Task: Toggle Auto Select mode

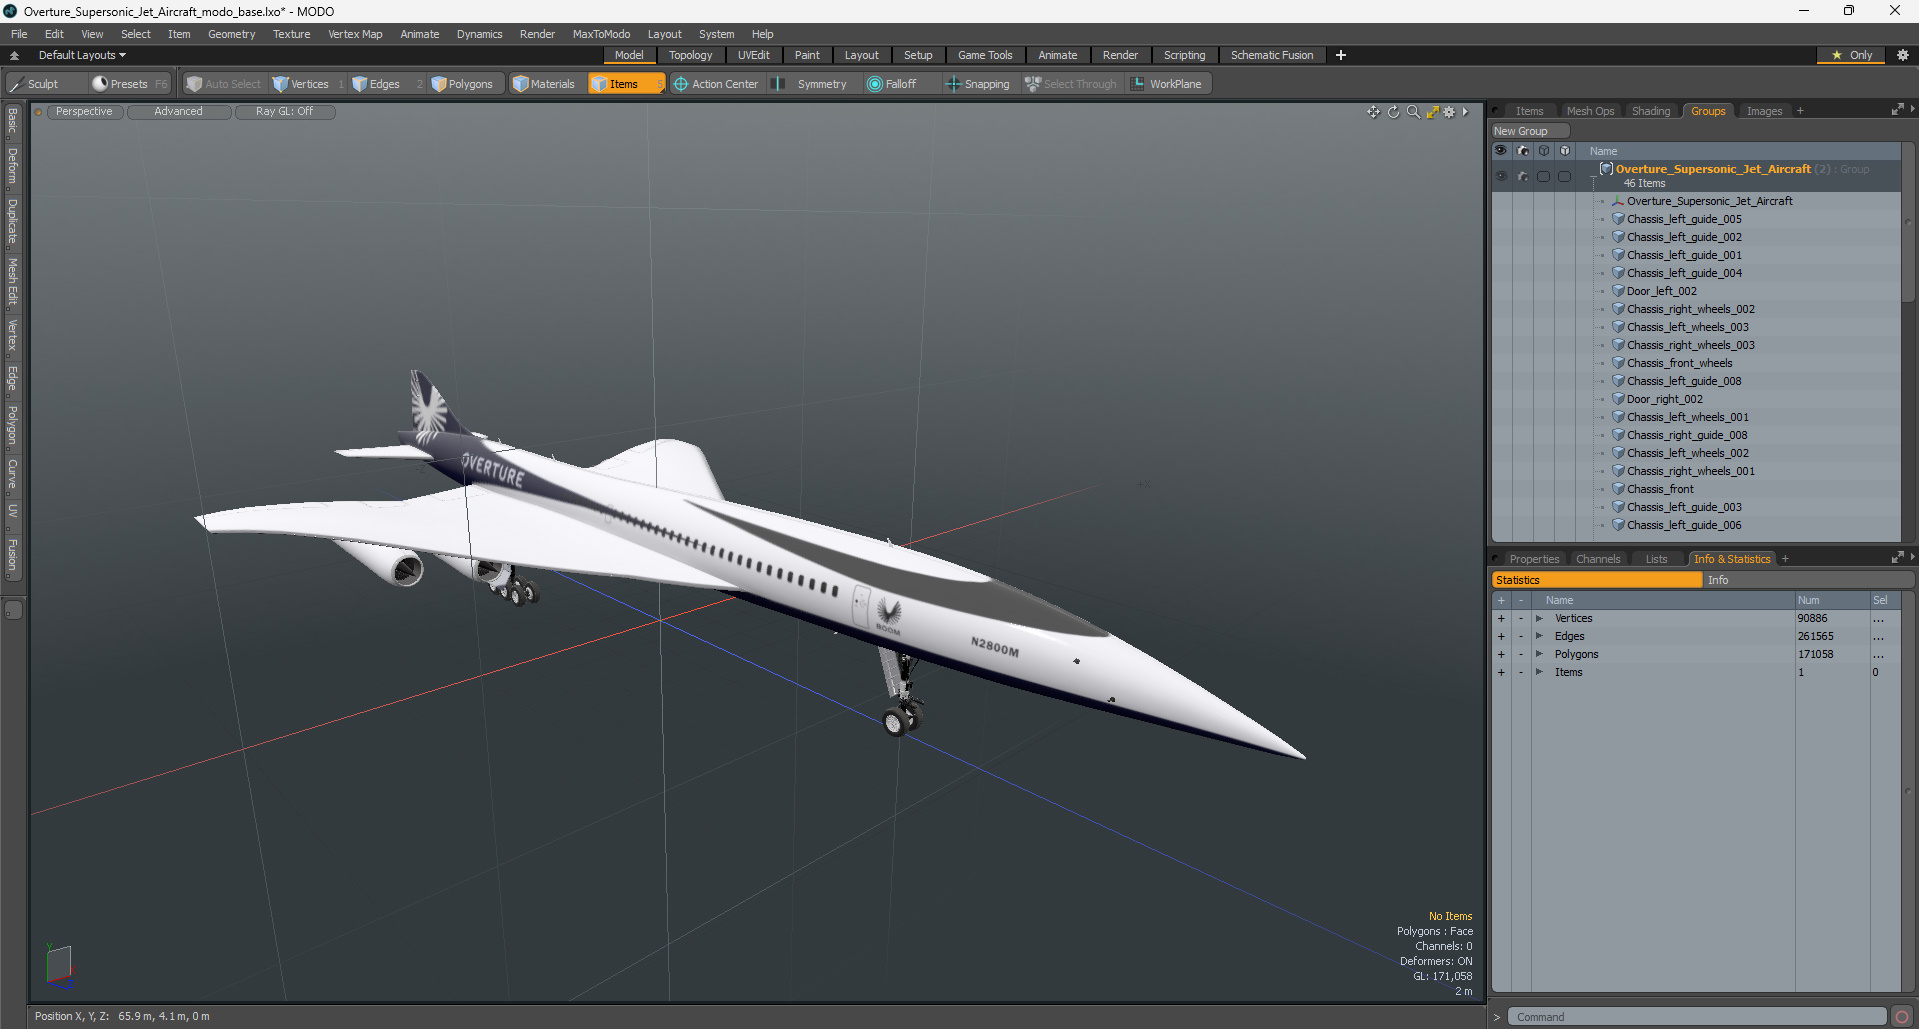Action: click(223, 84)
